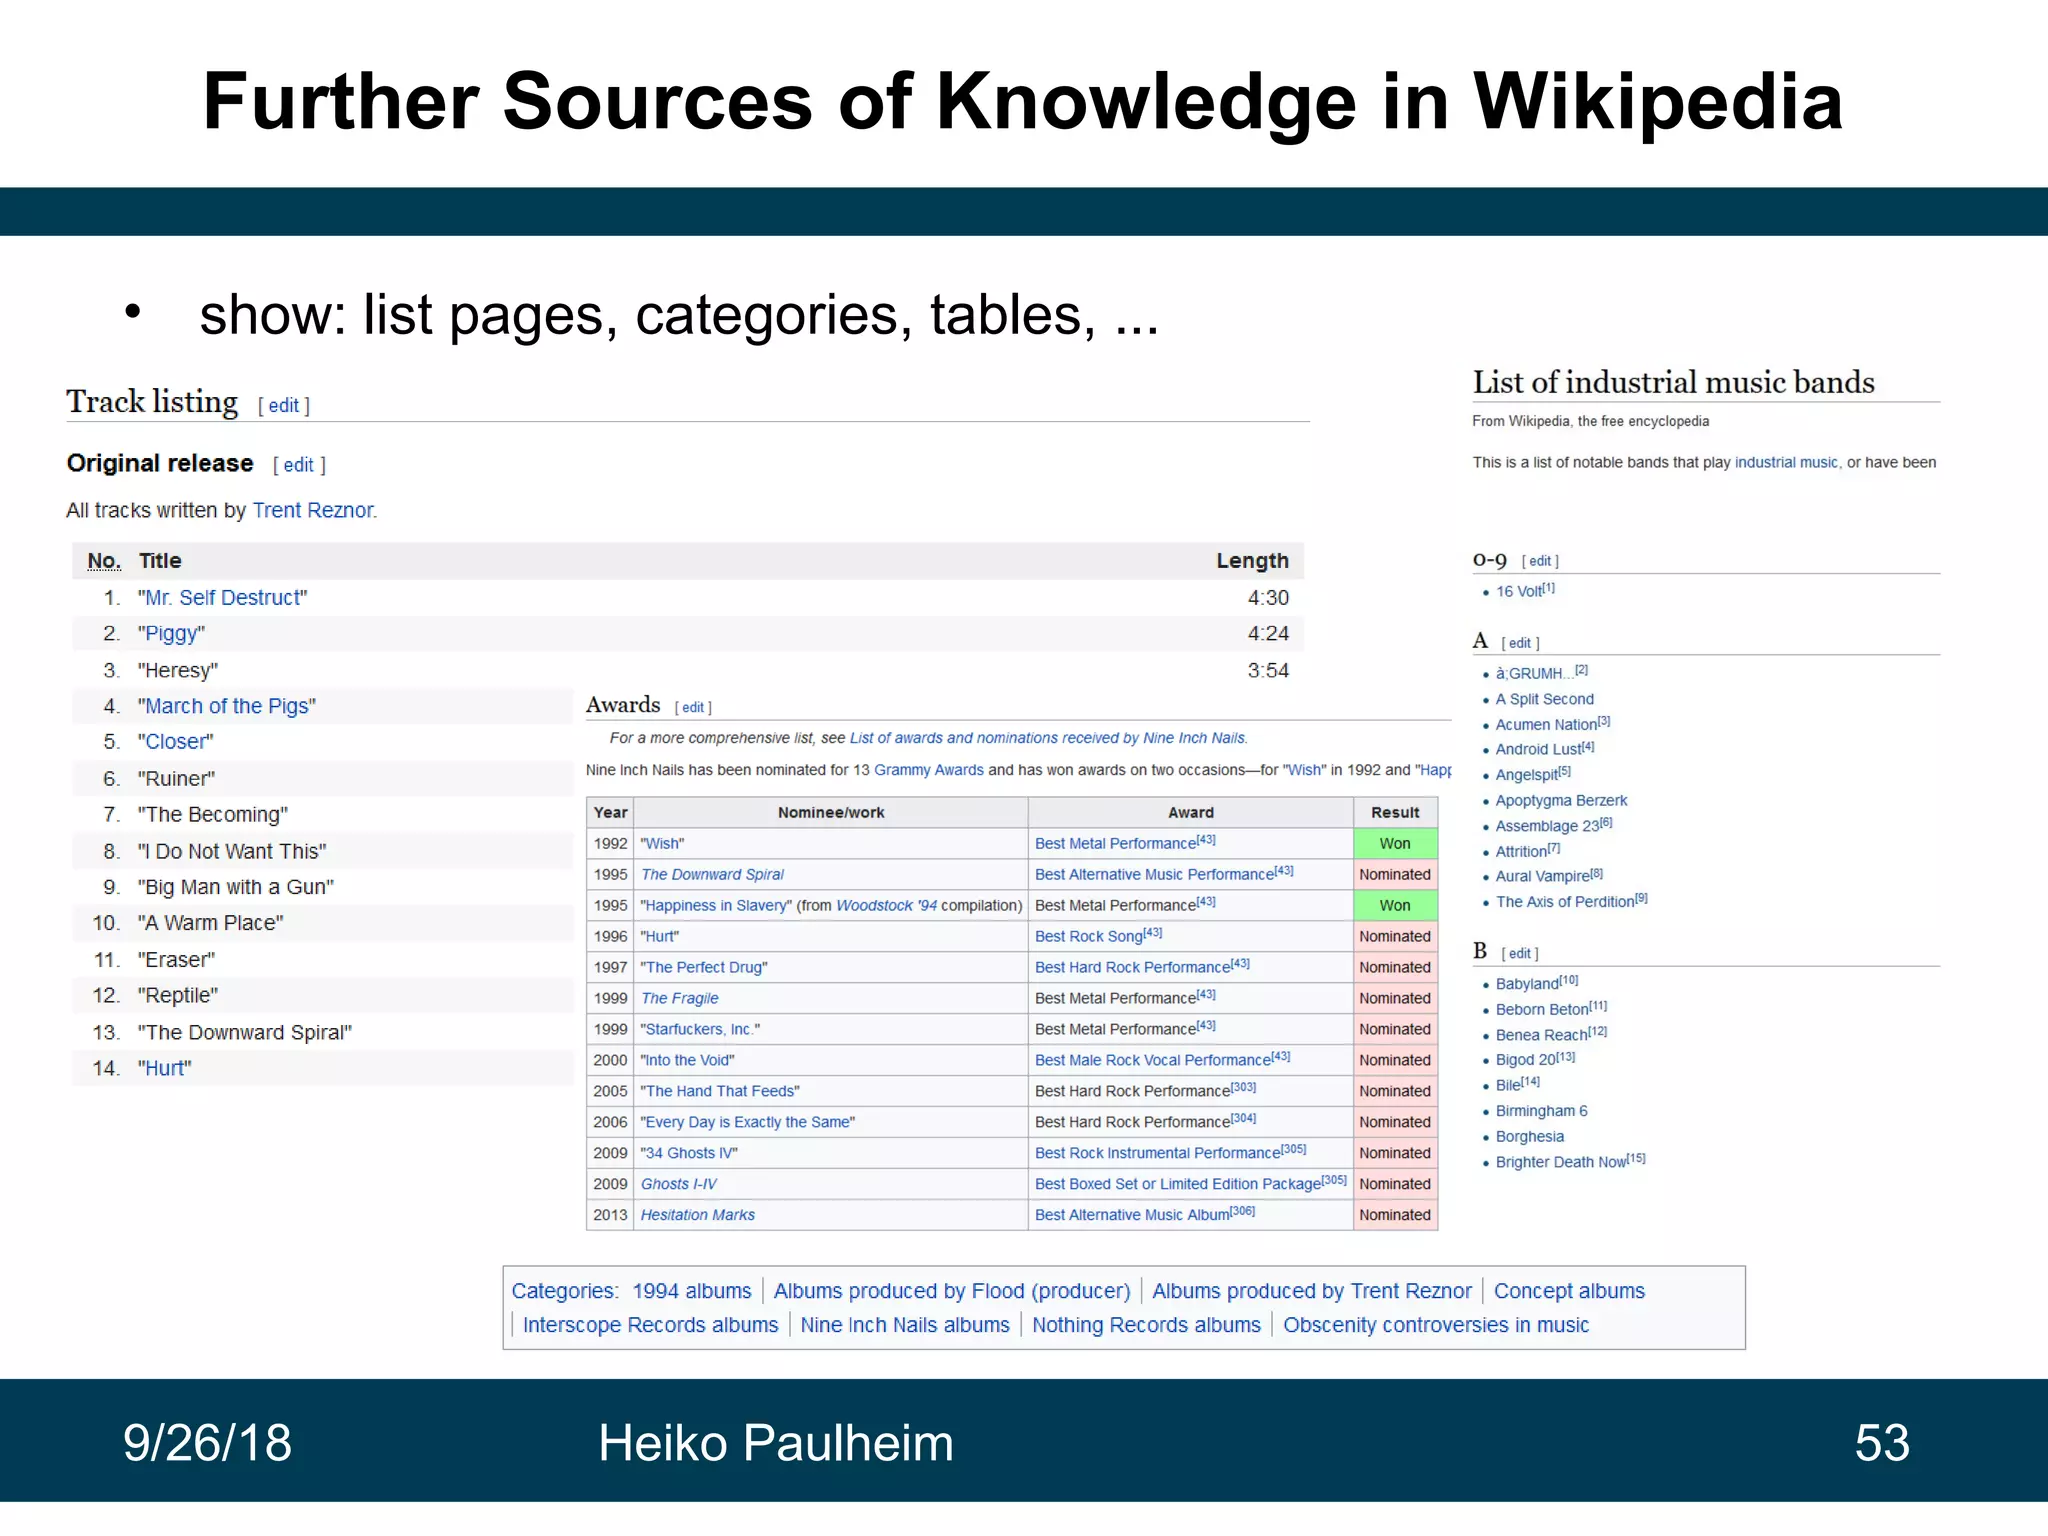Open the Acumen Nation band link
Image resolution: width=2048 pixels, height=1536 pixels.
pos(1546,725)
